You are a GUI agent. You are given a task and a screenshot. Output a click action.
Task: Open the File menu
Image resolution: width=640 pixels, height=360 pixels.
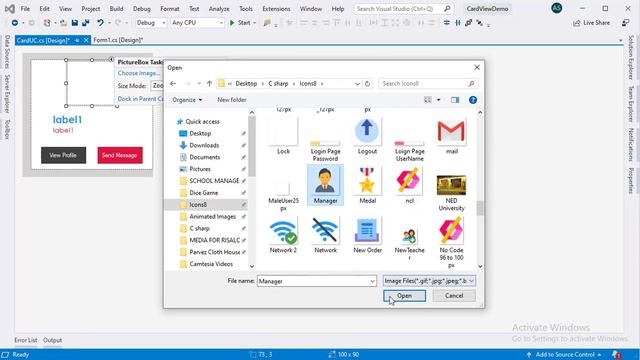[25, 9]
